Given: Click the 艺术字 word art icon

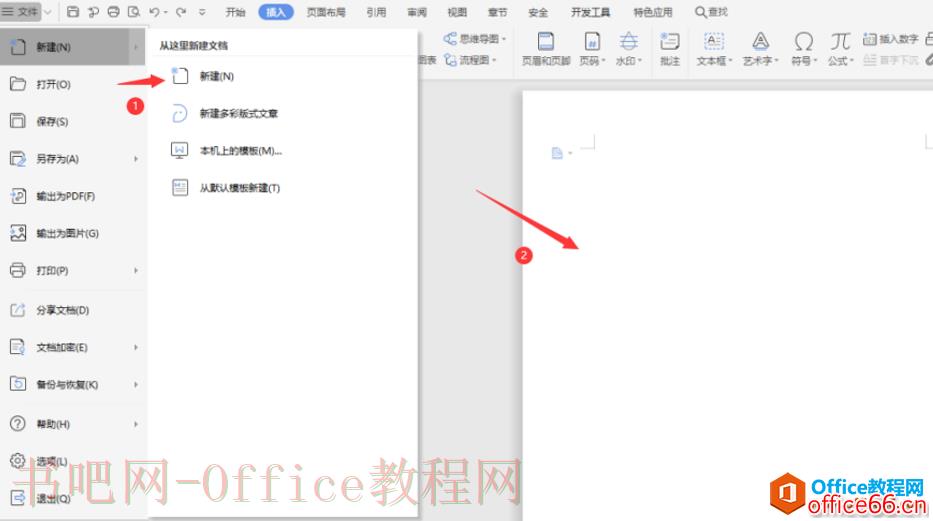Looking at the screenshot, I should (760, 42).
